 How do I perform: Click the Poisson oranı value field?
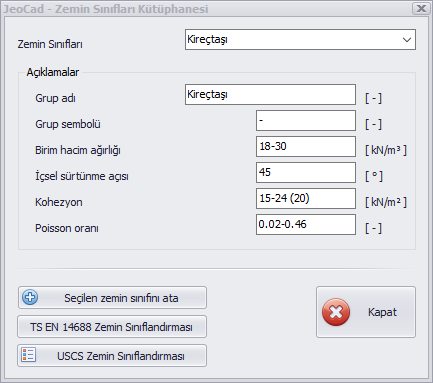306,225
